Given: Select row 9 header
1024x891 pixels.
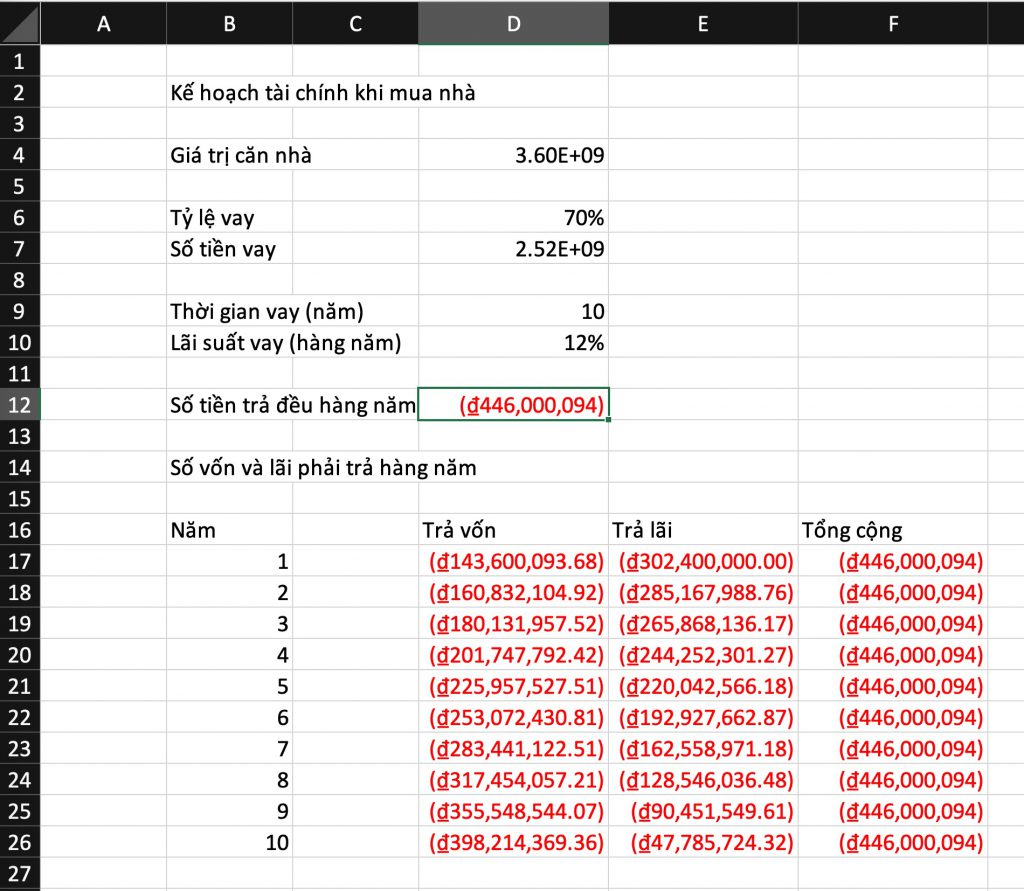Looking at the screenshot, I should (20, 311).
